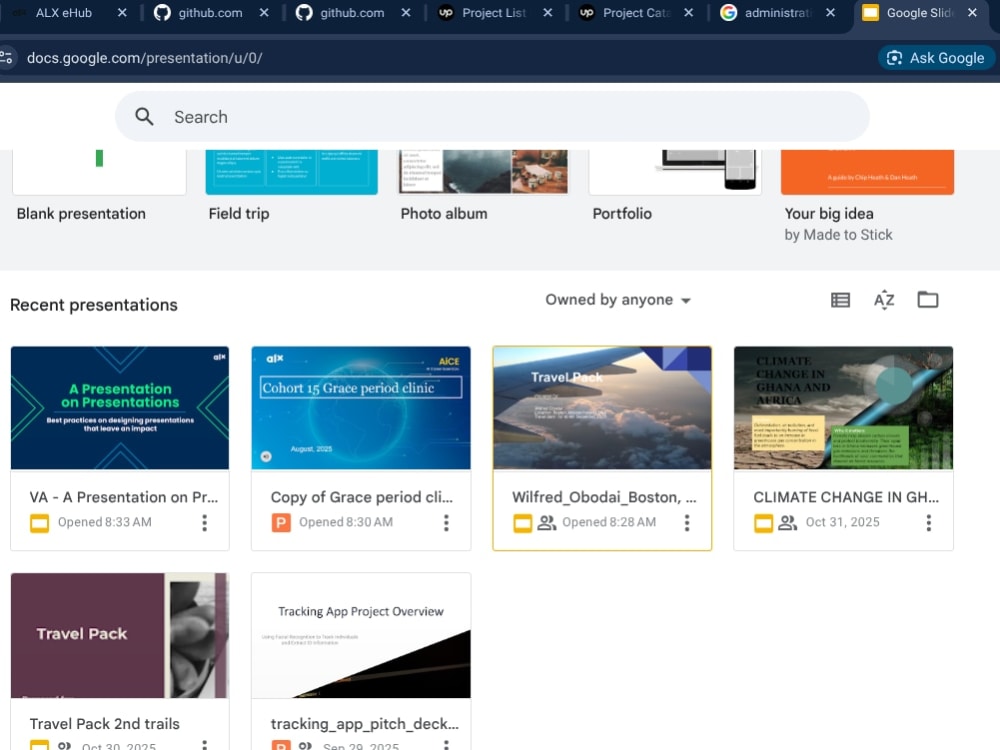Switch to the first github.com tab
This screenshot has width=1000, height=750.
click(x=210, y=13)
